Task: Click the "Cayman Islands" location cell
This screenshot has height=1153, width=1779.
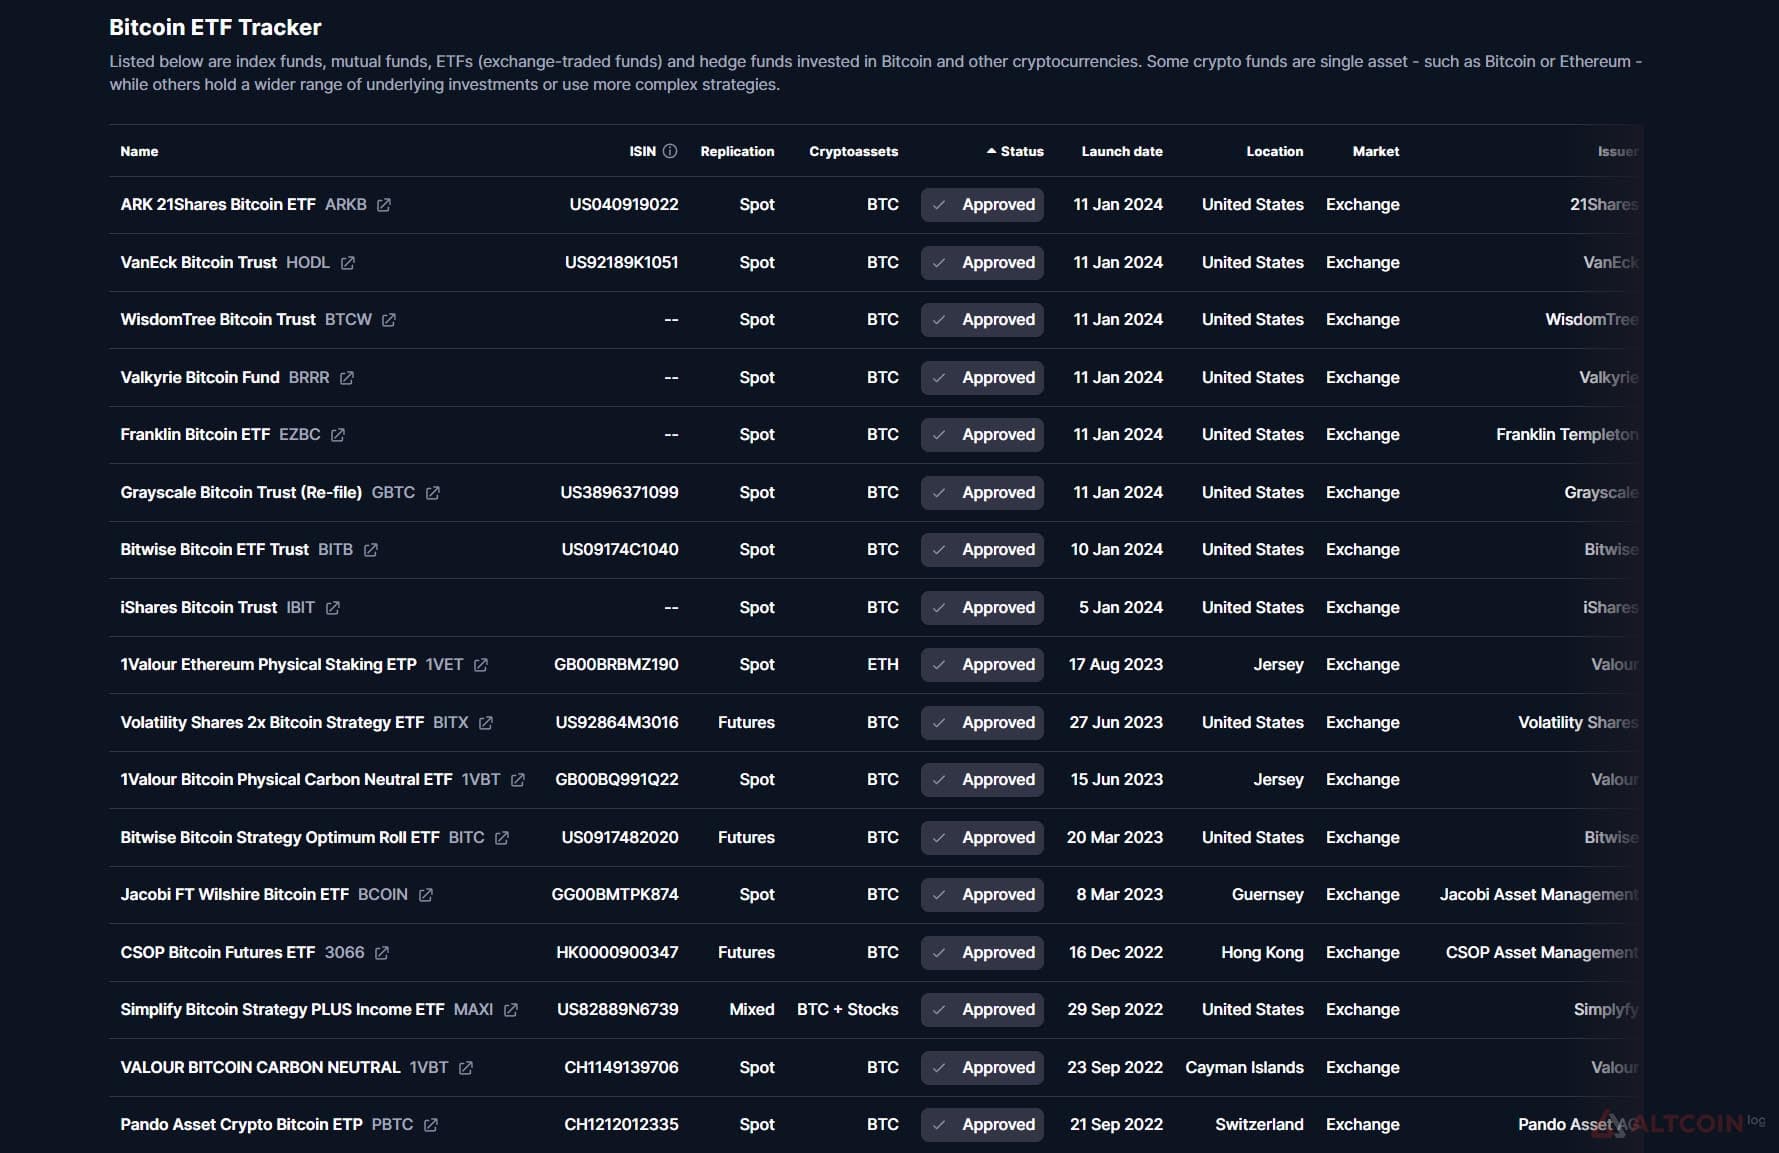Action: [1244, 1067]
